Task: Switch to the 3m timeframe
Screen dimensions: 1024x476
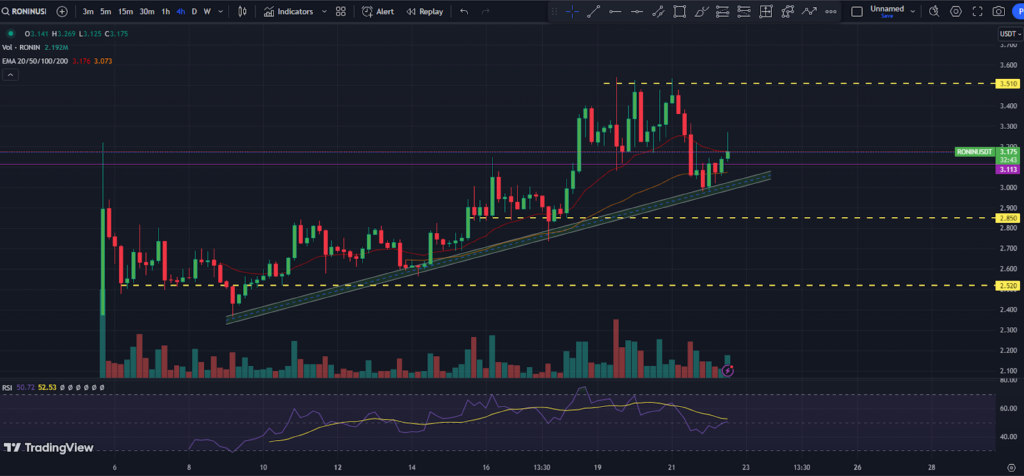Action: pos(88,11)
